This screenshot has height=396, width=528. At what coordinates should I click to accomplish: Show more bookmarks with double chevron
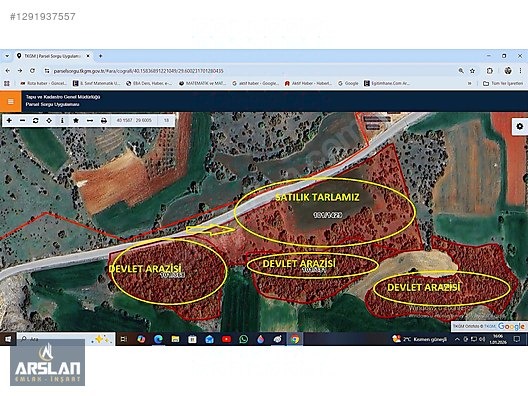pyautogui.click(x=469, y=83)
